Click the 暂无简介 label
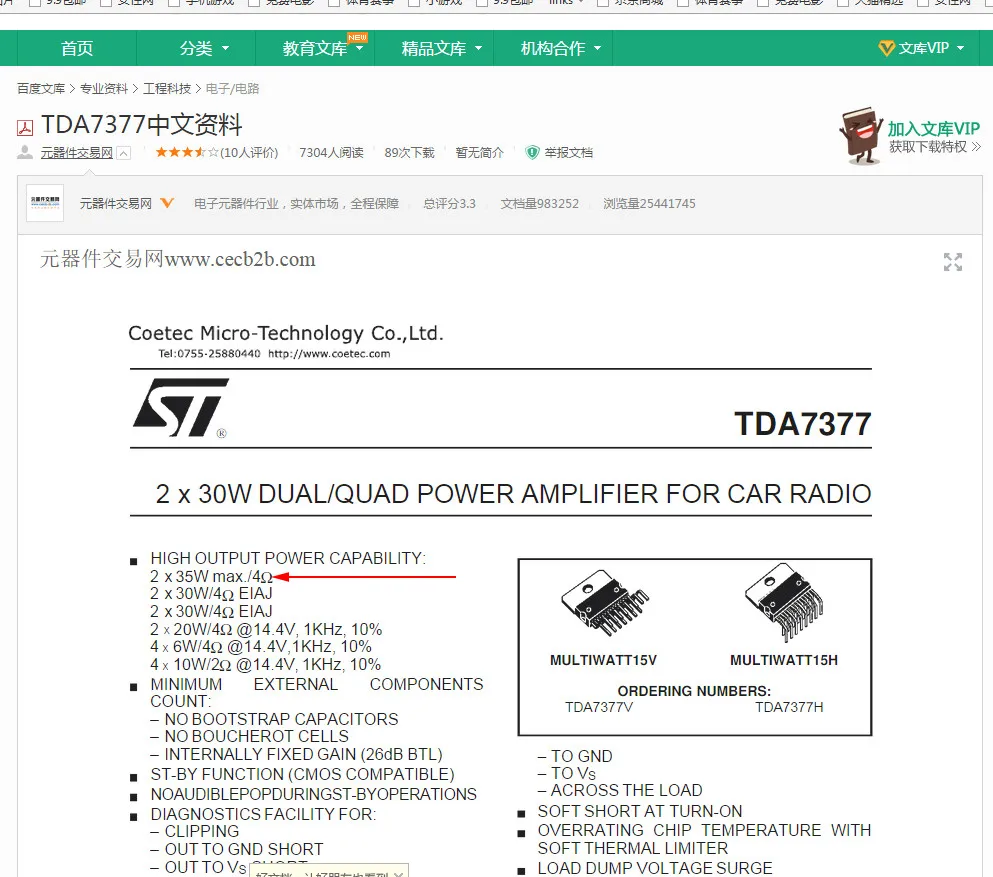The image size is (993, 877). [479, 153]
